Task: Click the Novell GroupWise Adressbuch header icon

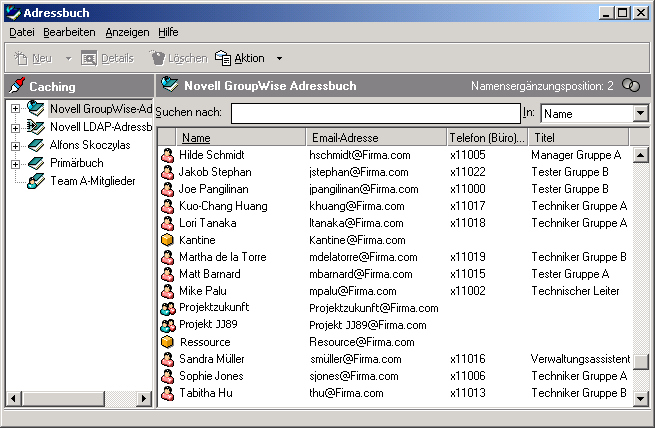Action: 170,84
